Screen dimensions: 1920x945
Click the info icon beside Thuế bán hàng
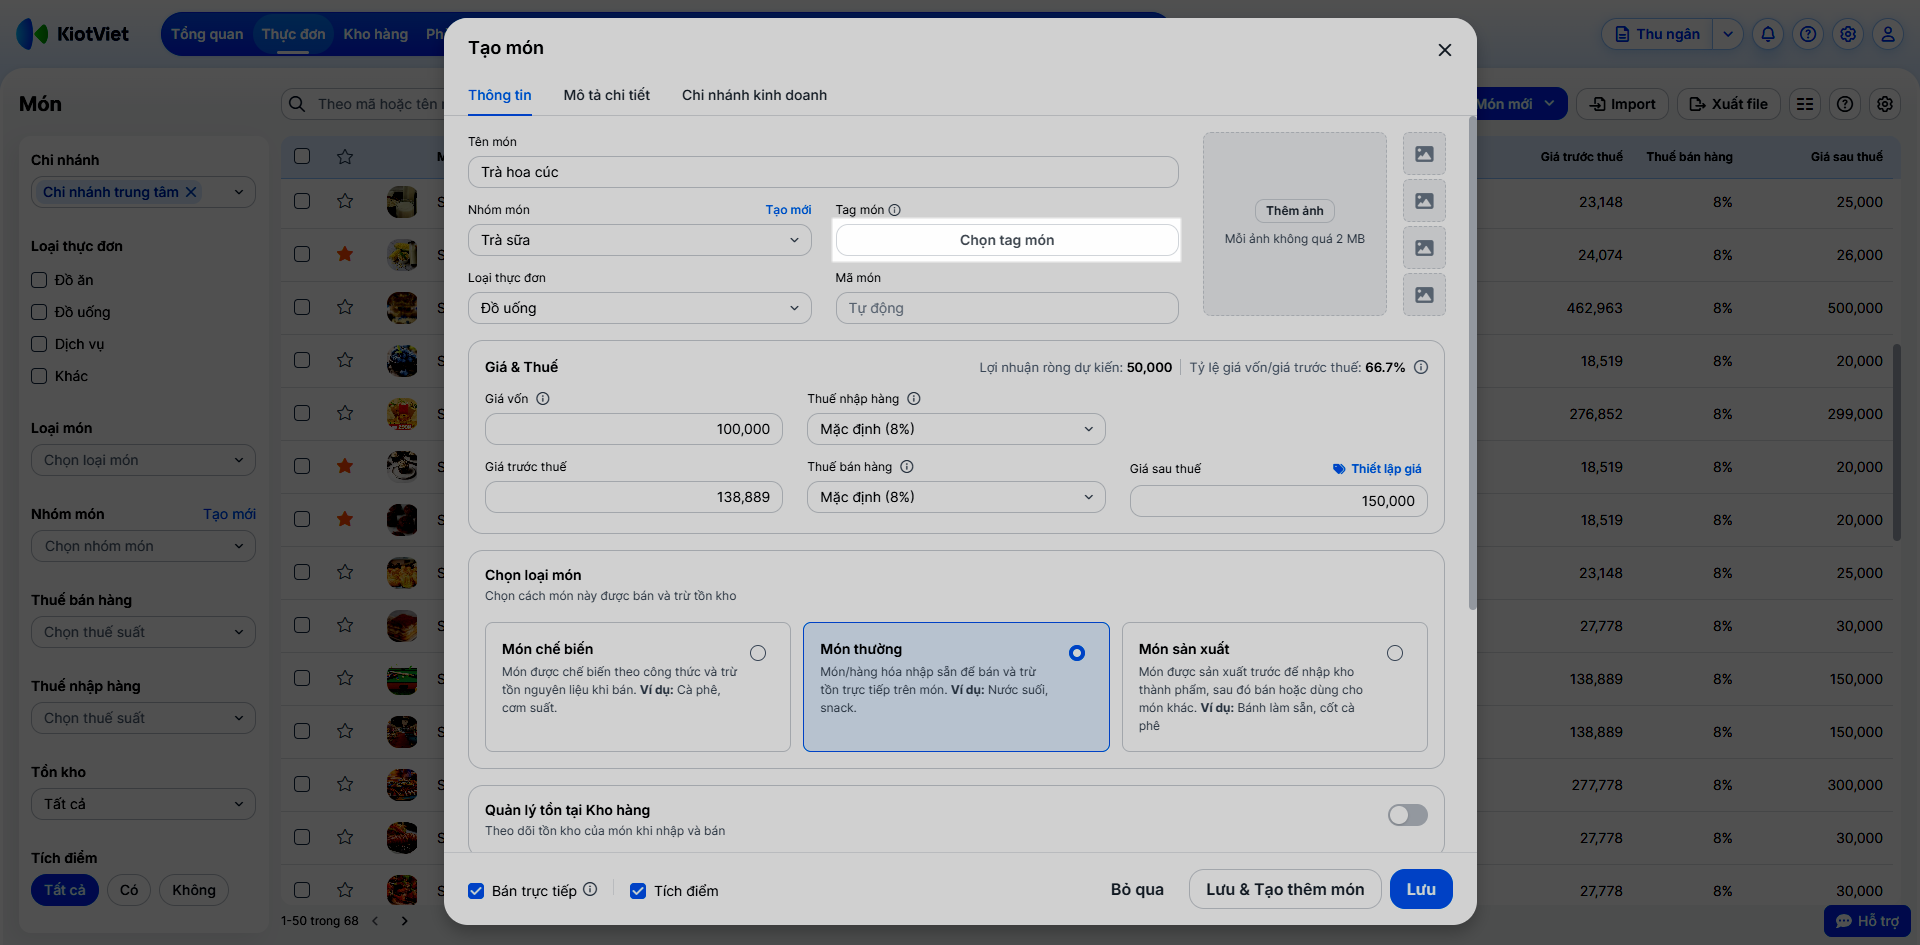tap(907, 466)
